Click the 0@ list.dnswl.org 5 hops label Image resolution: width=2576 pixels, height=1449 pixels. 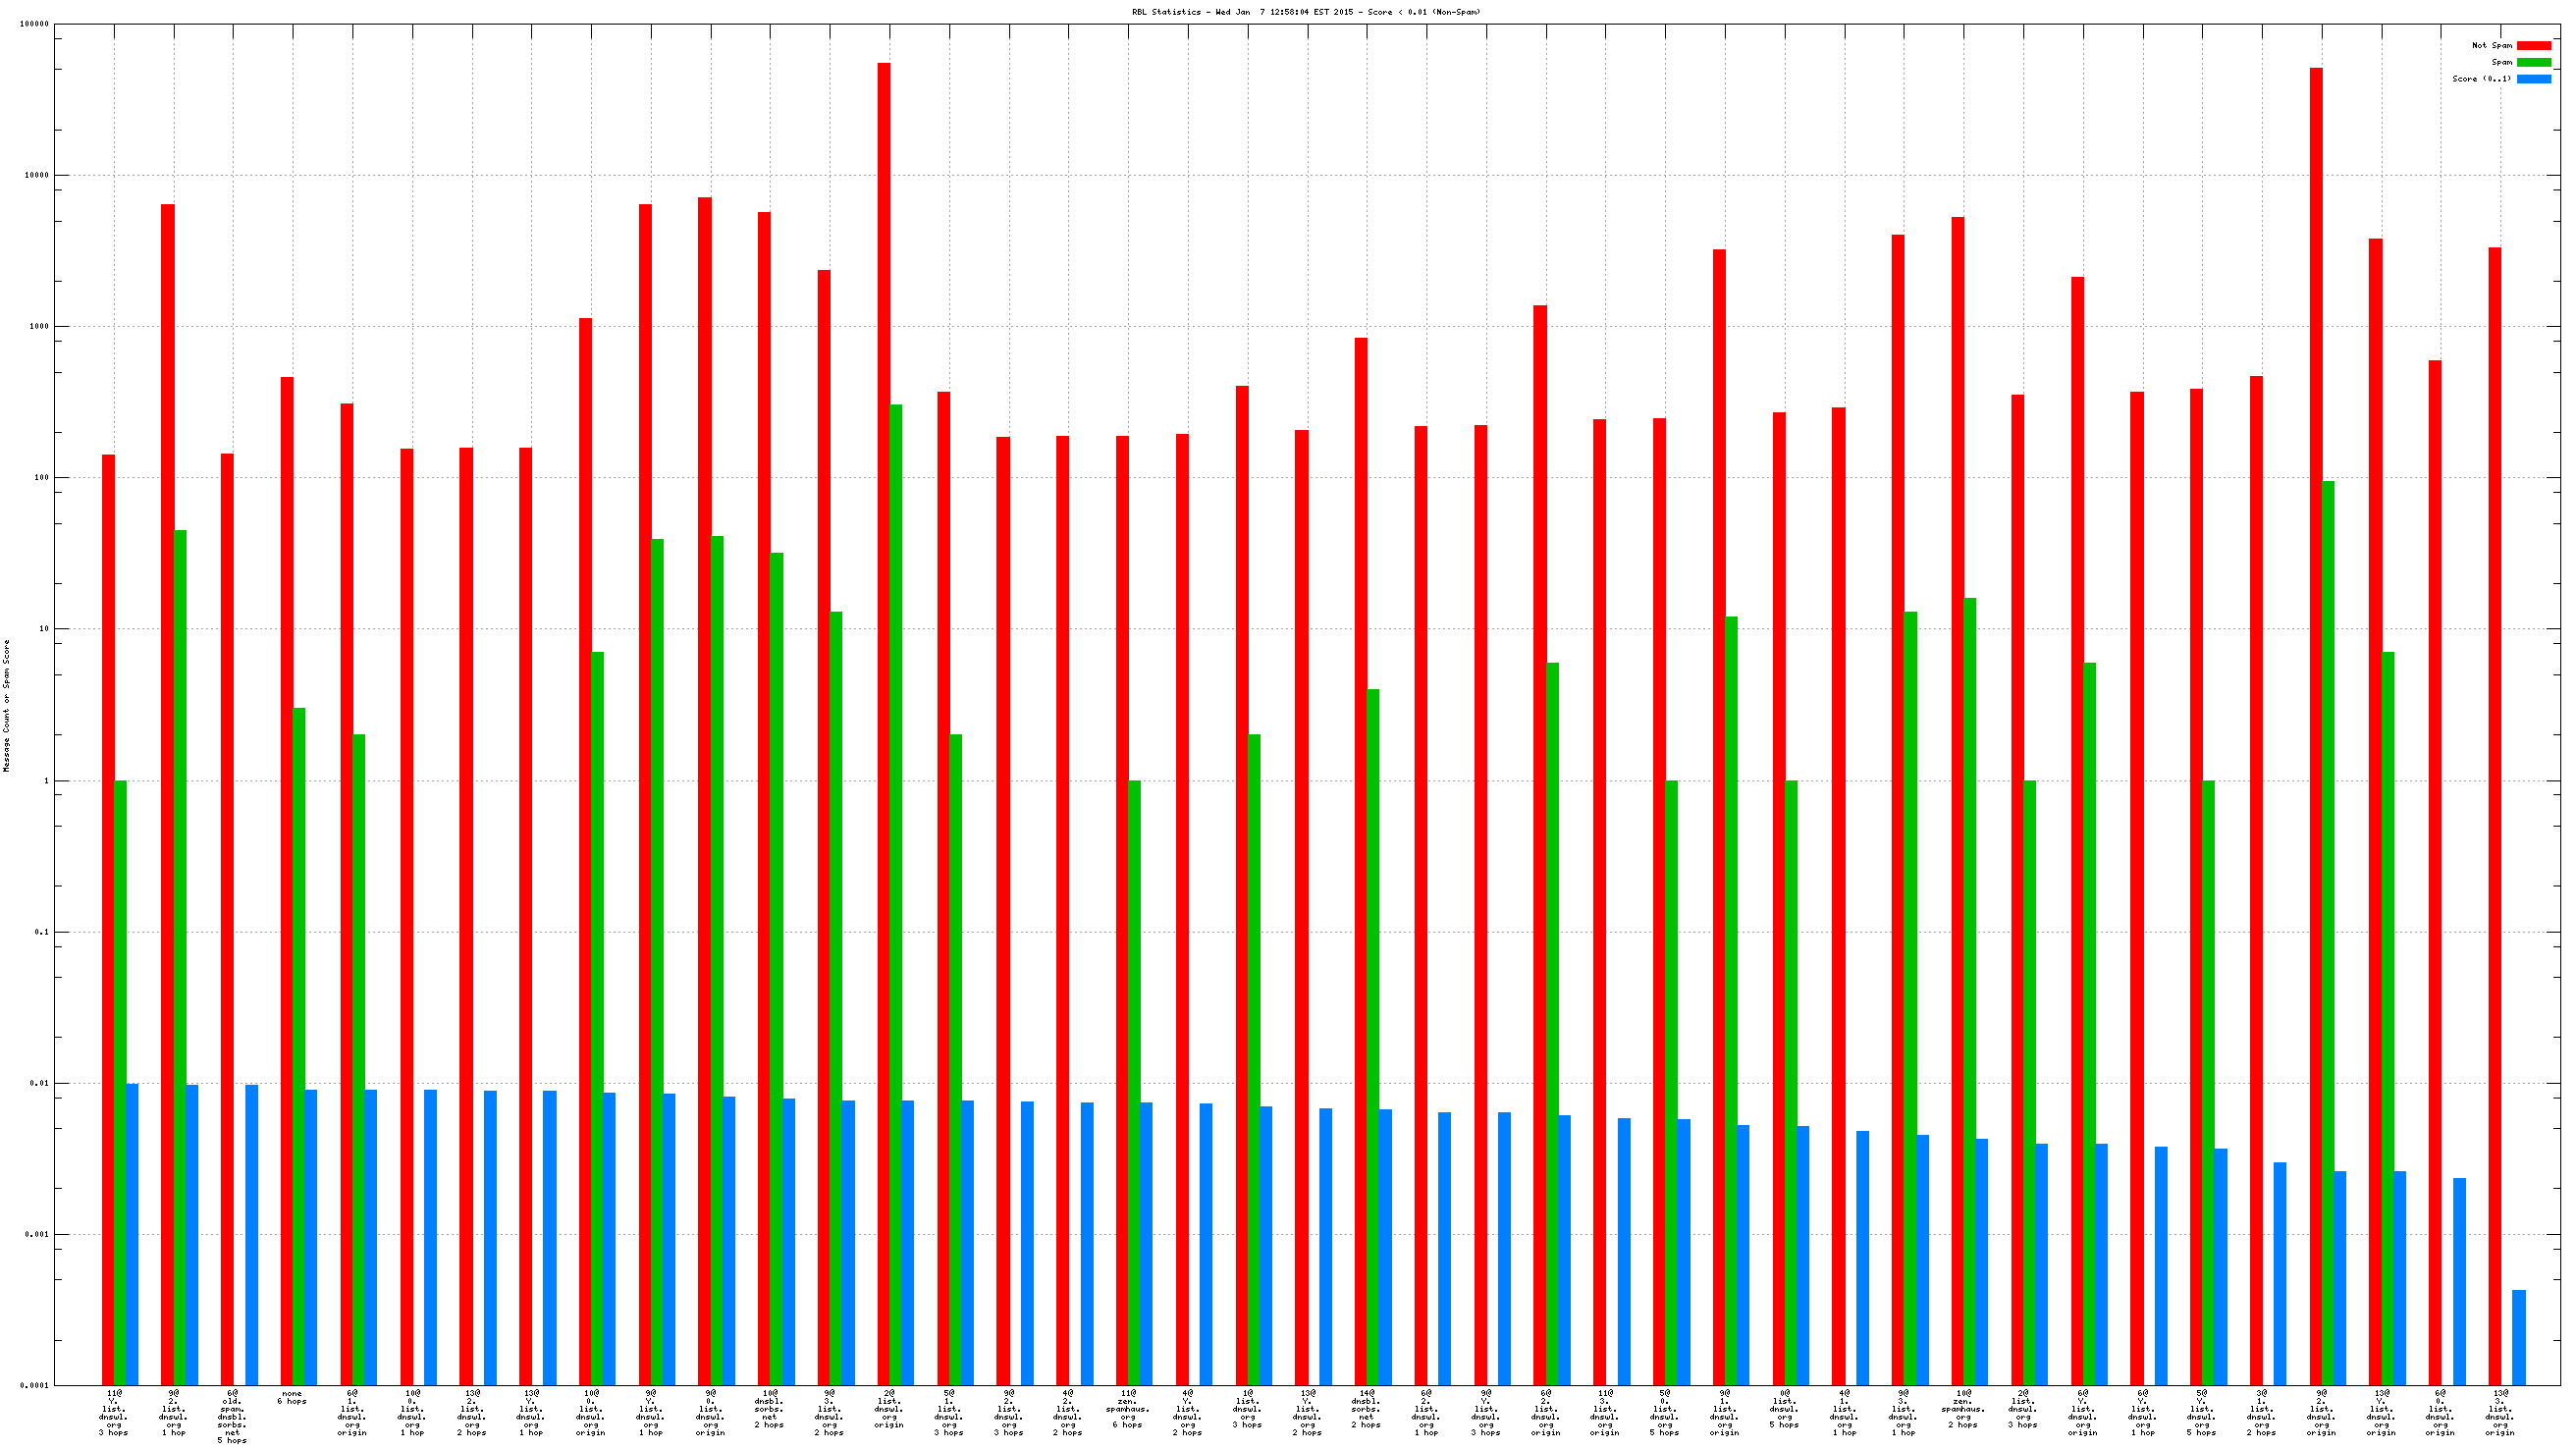click(x=1784, y=1409)
